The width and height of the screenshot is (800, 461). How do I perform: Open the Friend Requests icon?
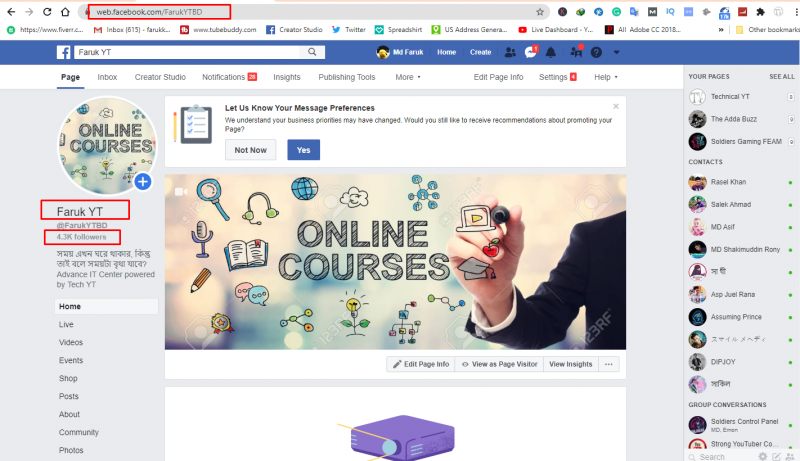(x=510, y=52)
